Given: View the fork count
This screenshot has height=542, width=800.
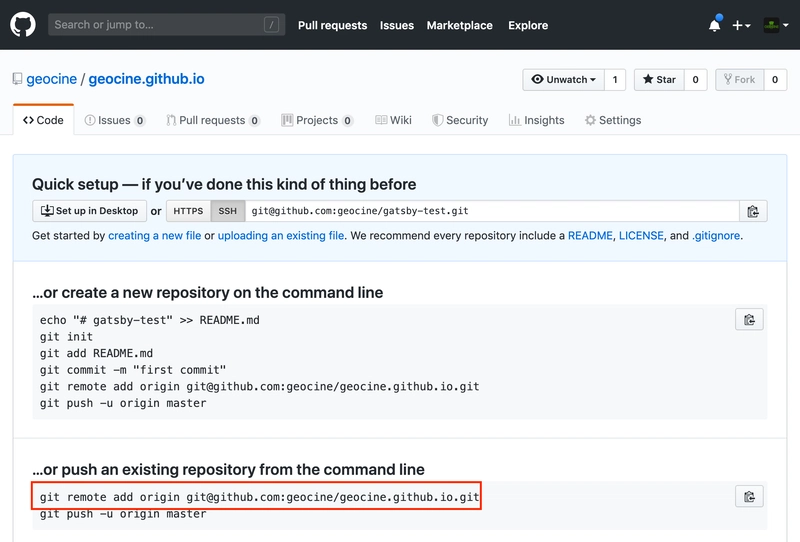Looking at the screenshot, I should click(775, 80).
